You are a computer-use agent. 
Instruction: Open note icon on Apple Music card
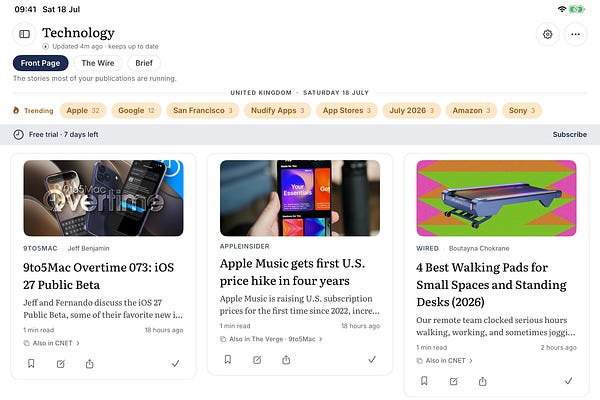tap(257, 360)
